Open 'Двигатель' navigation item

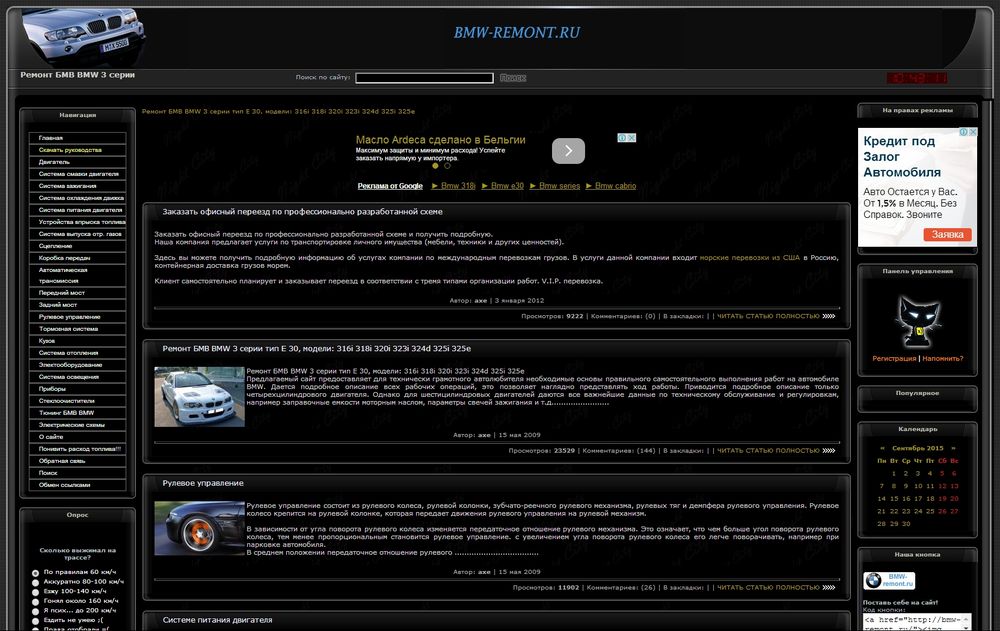pyautogui.click(x=77, y=162)
